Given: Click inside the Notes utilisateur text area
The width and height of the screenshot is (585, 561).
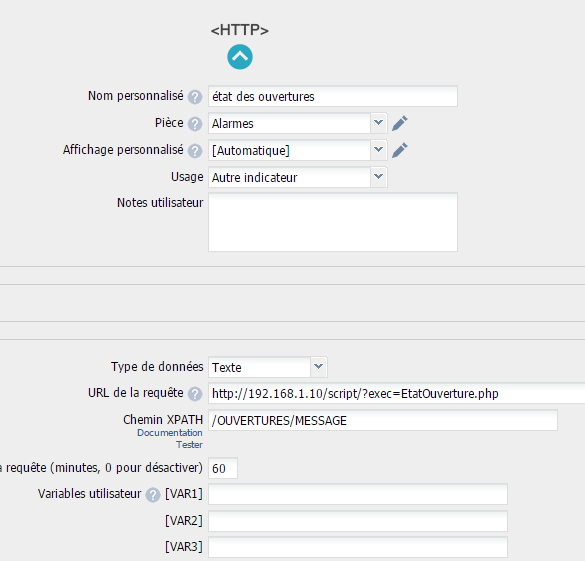Looking at the screenshot, I should click(333, 222).
